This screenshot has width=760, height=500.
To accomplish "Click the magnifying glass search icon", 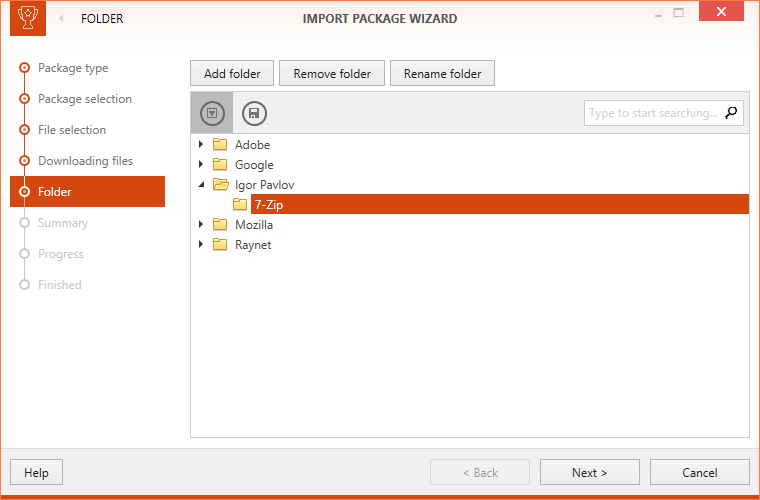I will [731, 112].
